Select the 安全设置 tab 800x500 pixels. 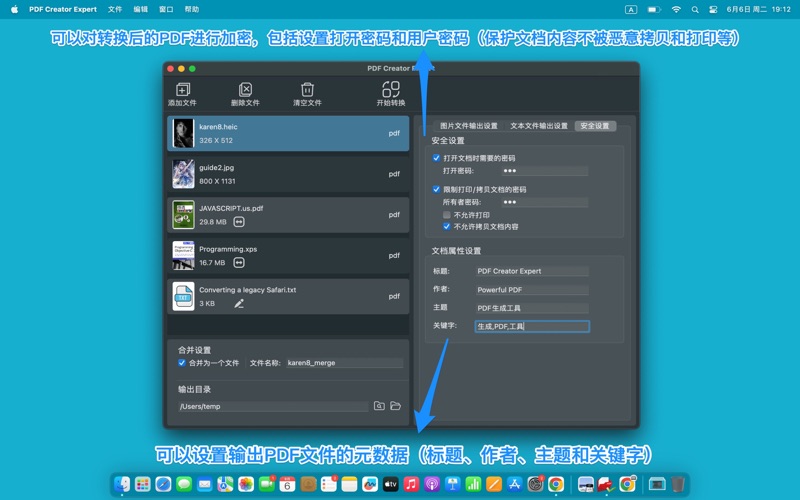[595, 126]
